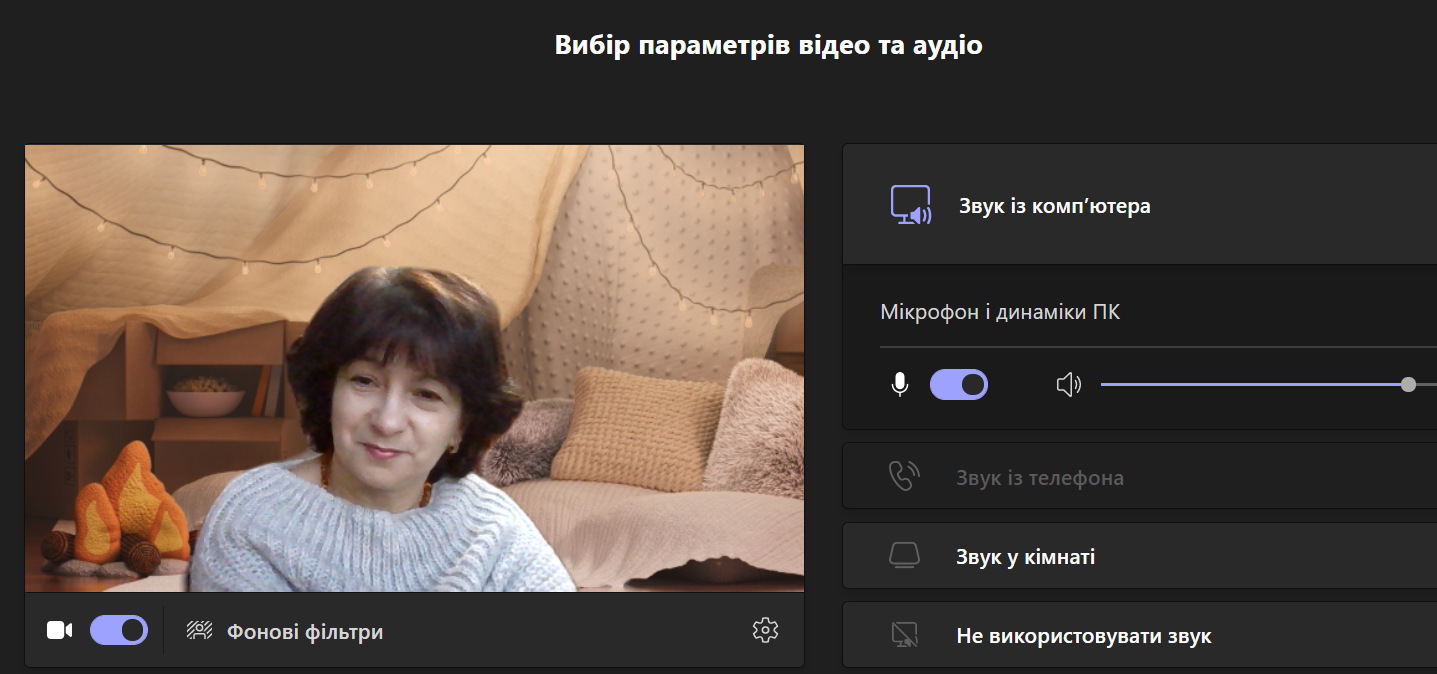Choose Не використовувати звук option

click(x=1083, y=636)
